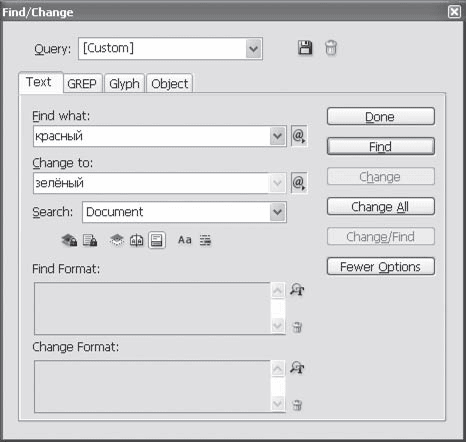The image size is (466, 442).
Task: Expand the Find what history dropdown
Action: [x=278, y=136]
